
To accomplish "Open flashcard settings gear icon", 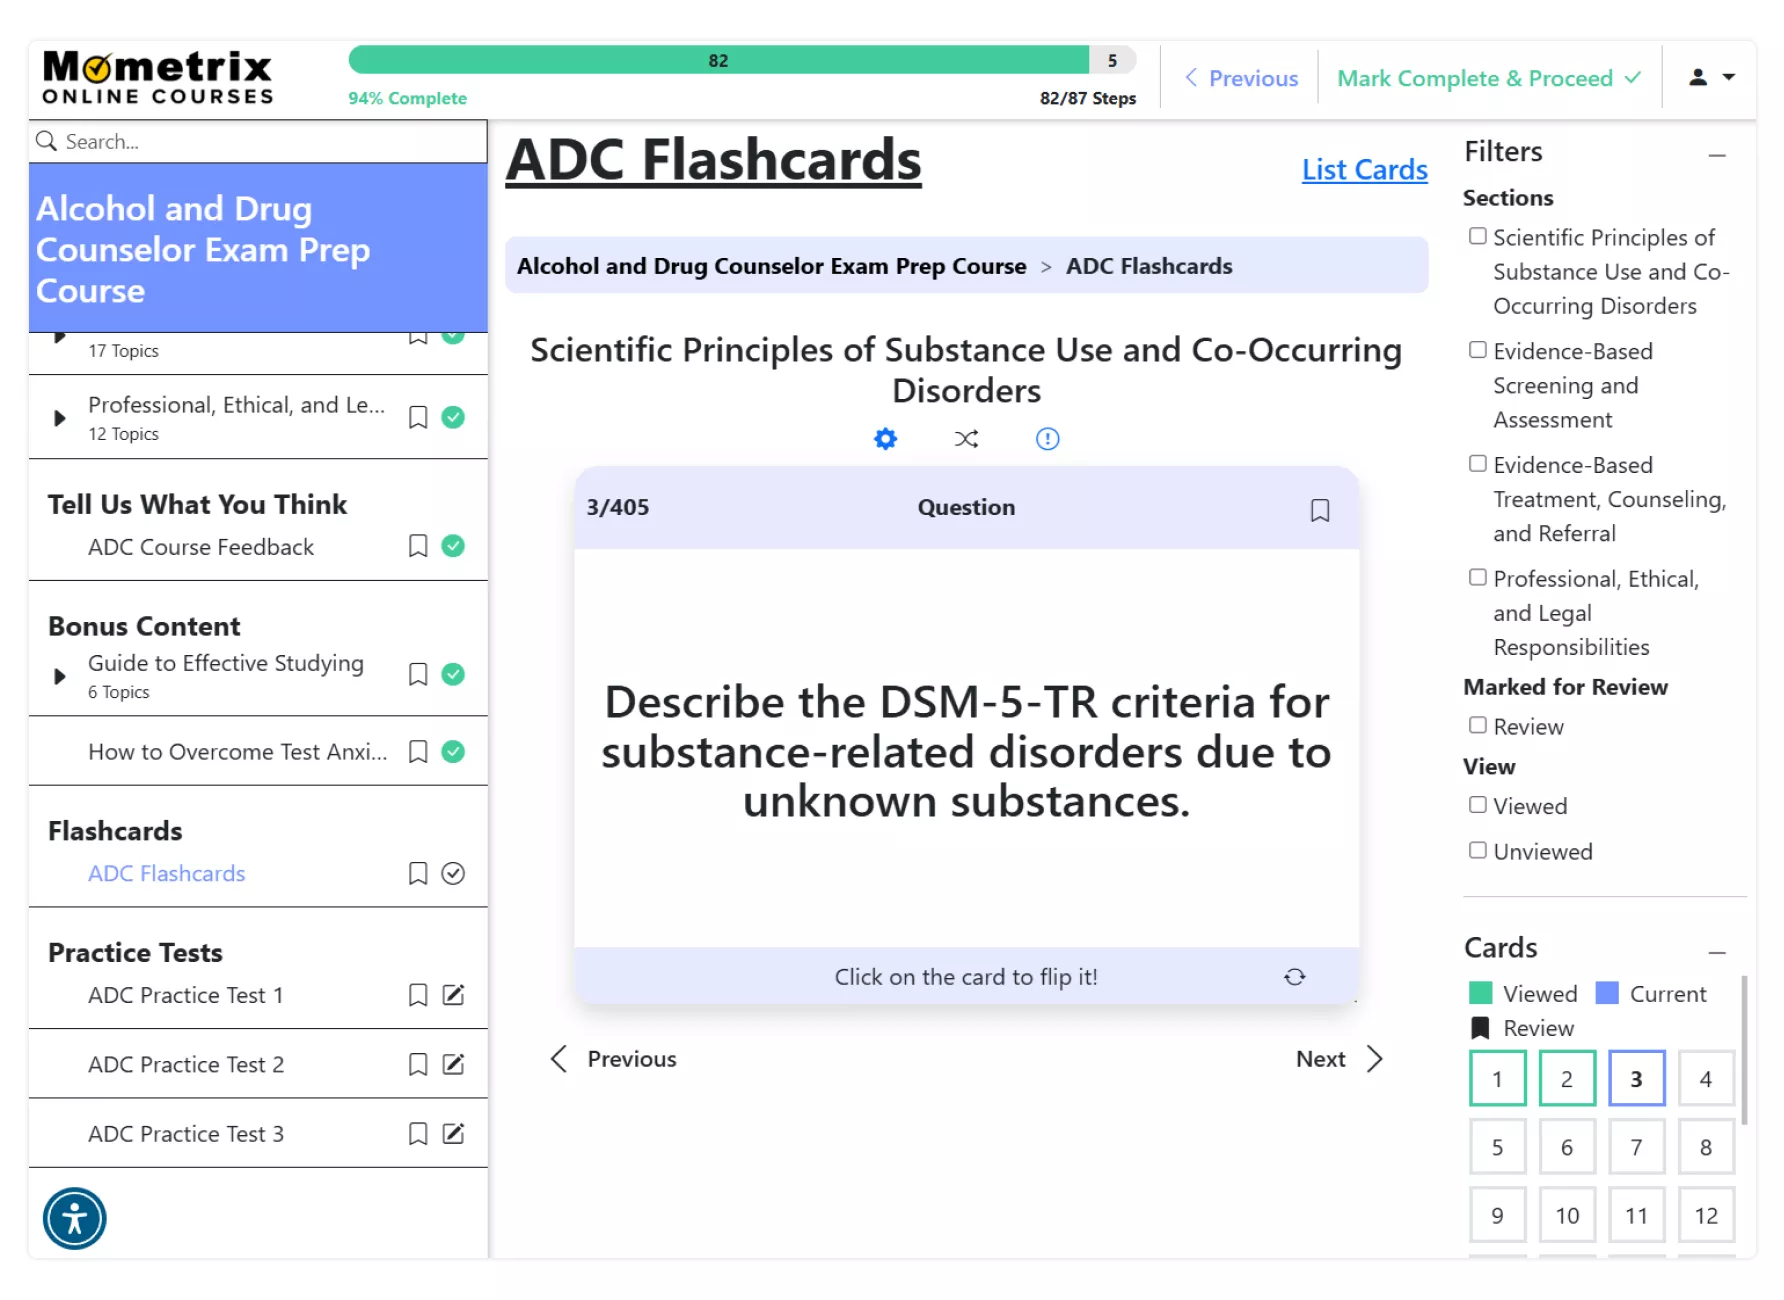I will click(885, 439).
